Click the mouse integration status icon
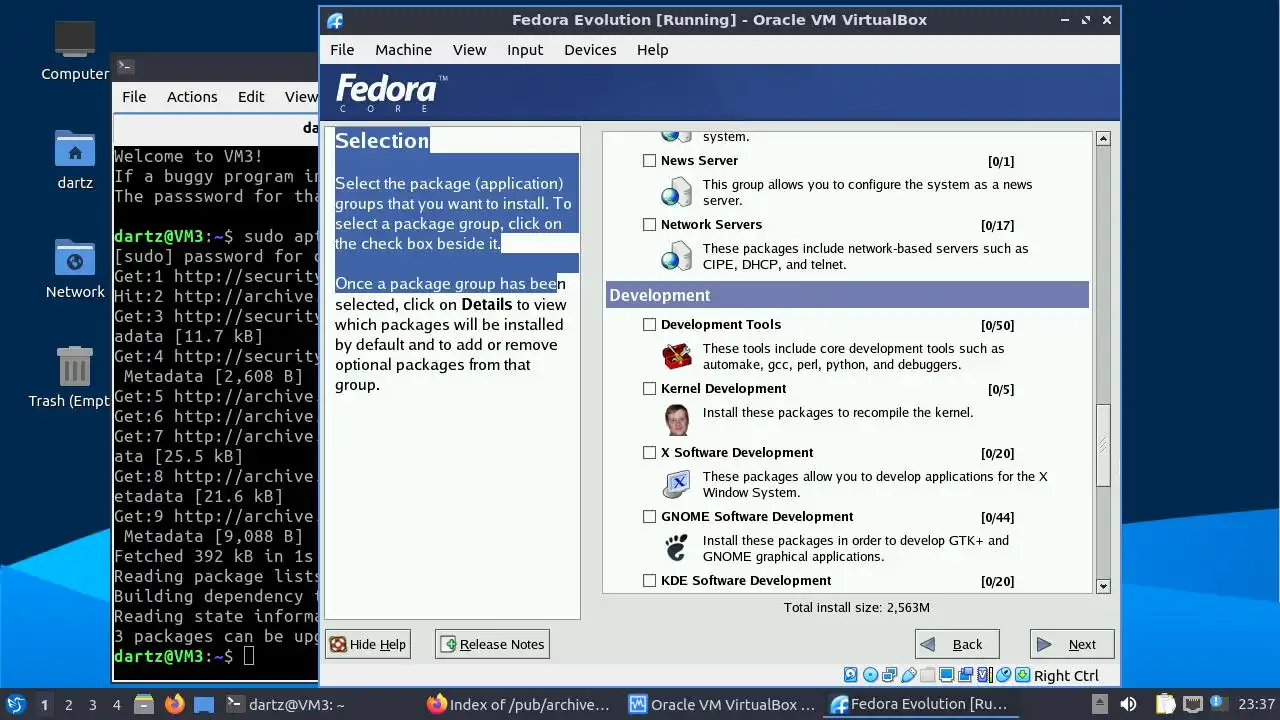This screenshot has height=720, width=1280. click(1004, 675)
